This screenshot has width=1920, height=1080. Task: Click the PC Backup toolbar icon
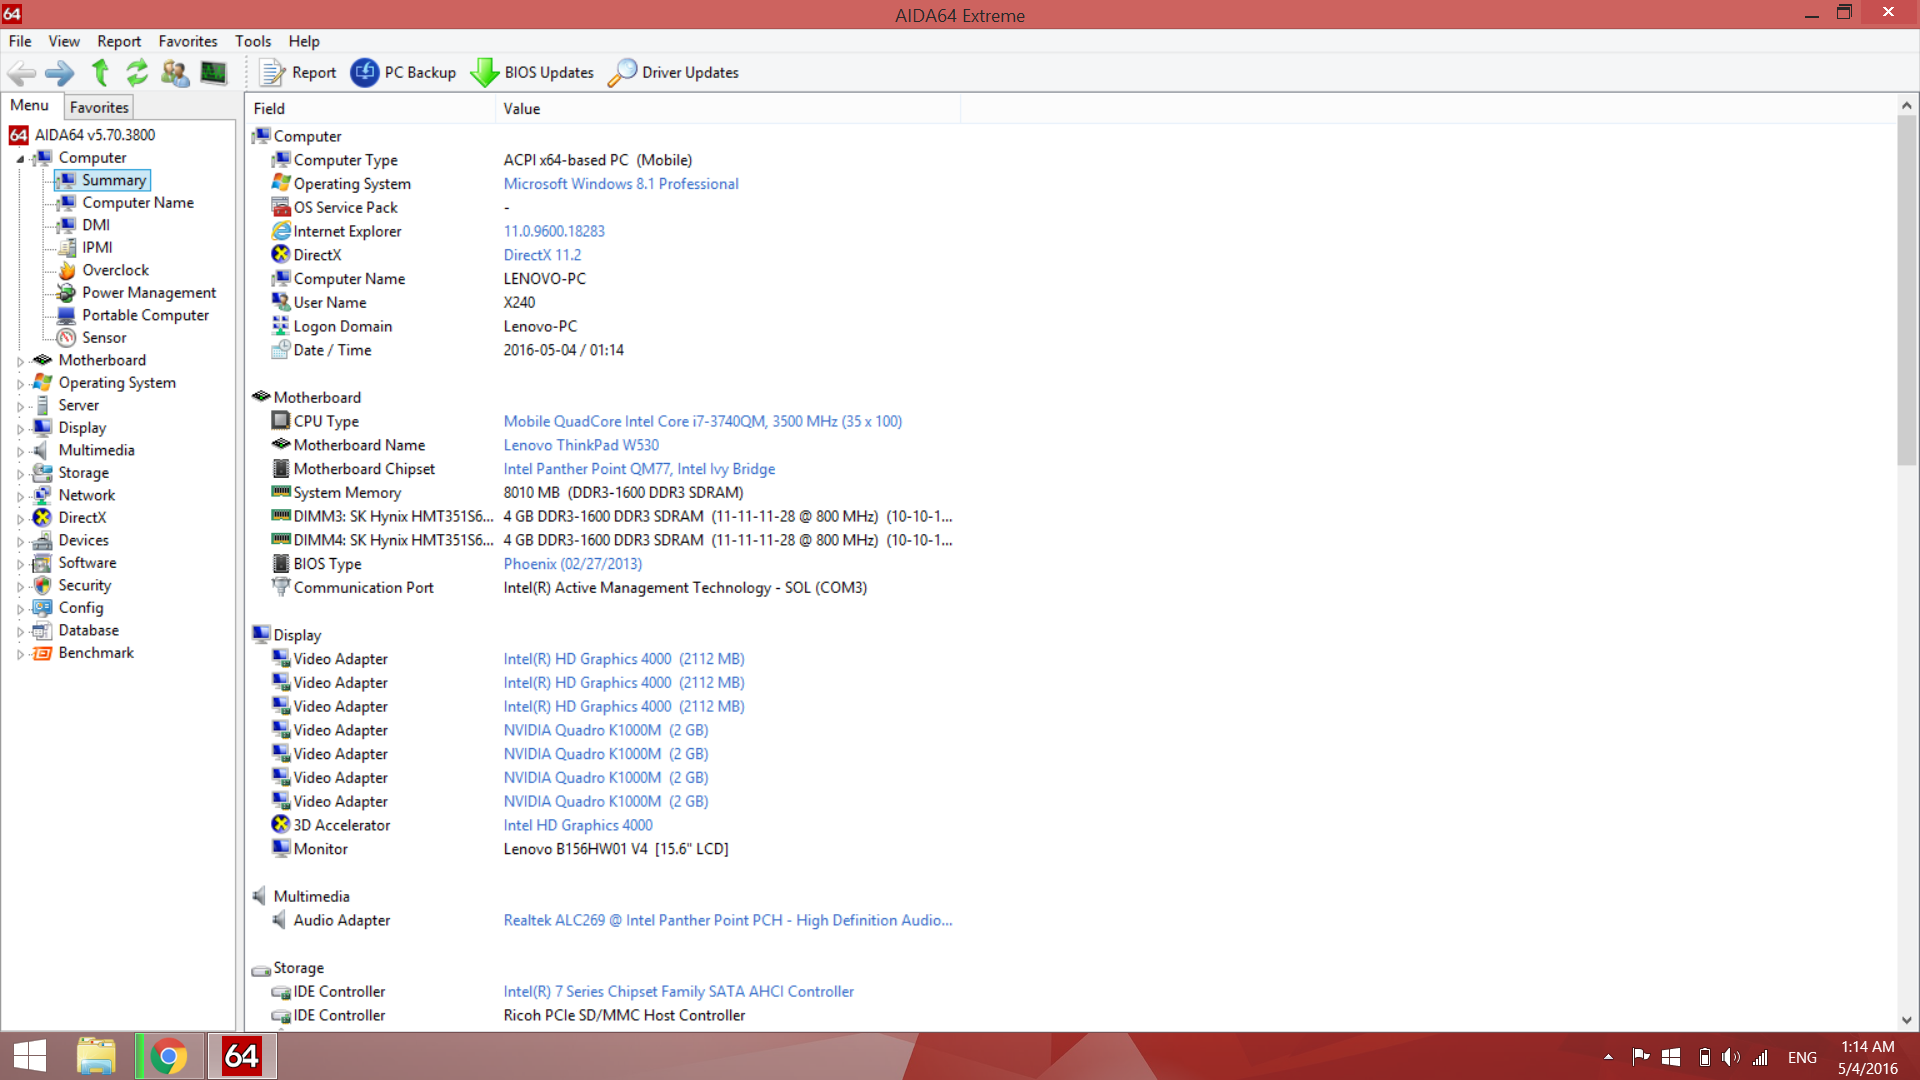[365, 72]
